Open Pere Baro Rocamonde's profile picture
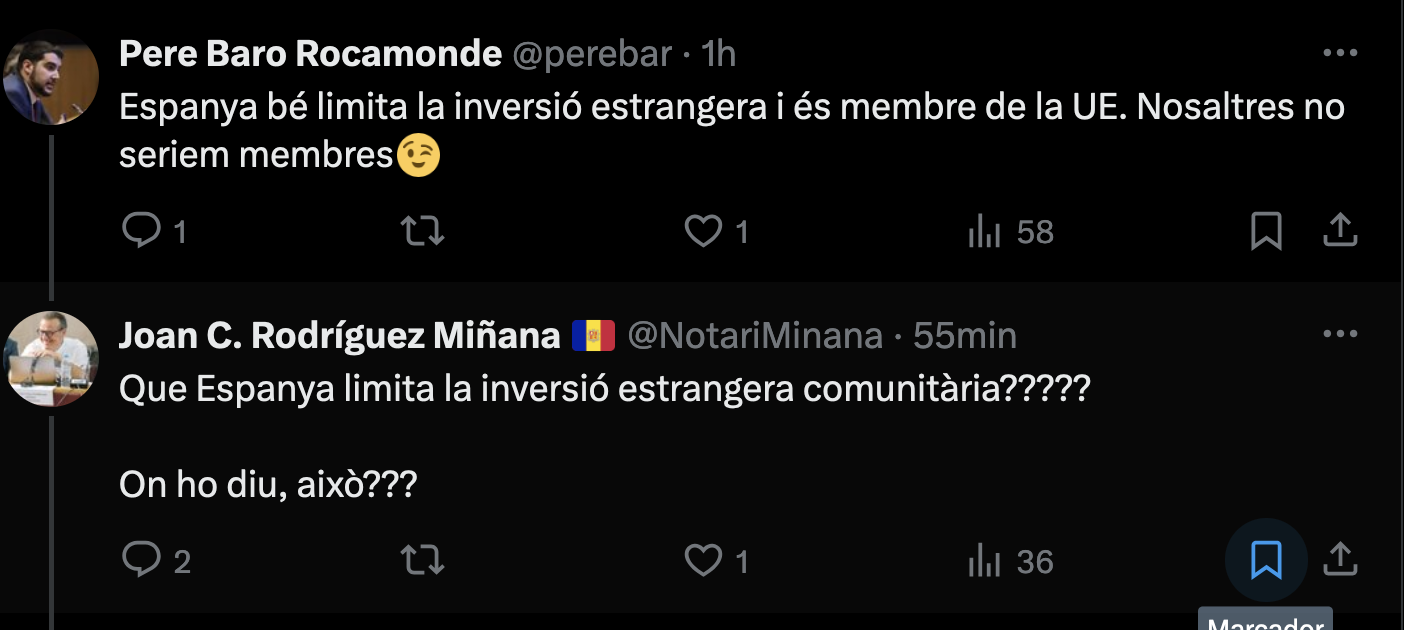 (x=51, y=77)
